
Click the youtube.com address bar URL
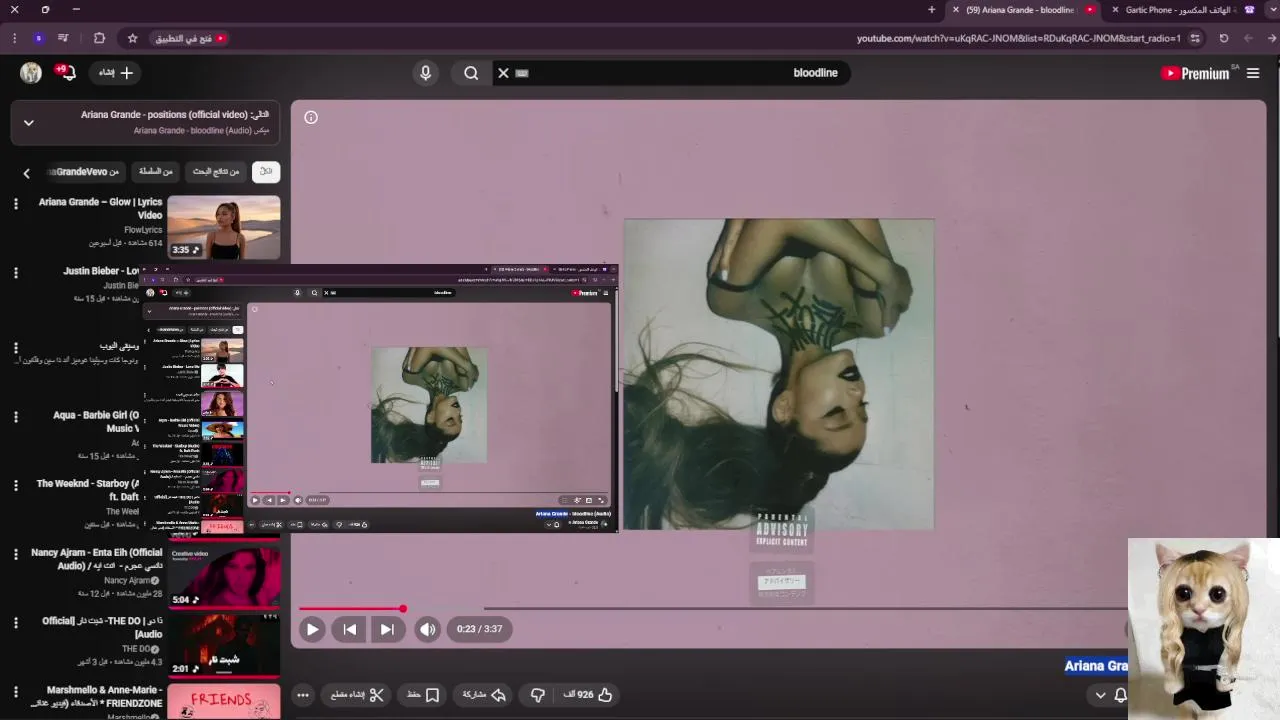tap(1018, 38)
